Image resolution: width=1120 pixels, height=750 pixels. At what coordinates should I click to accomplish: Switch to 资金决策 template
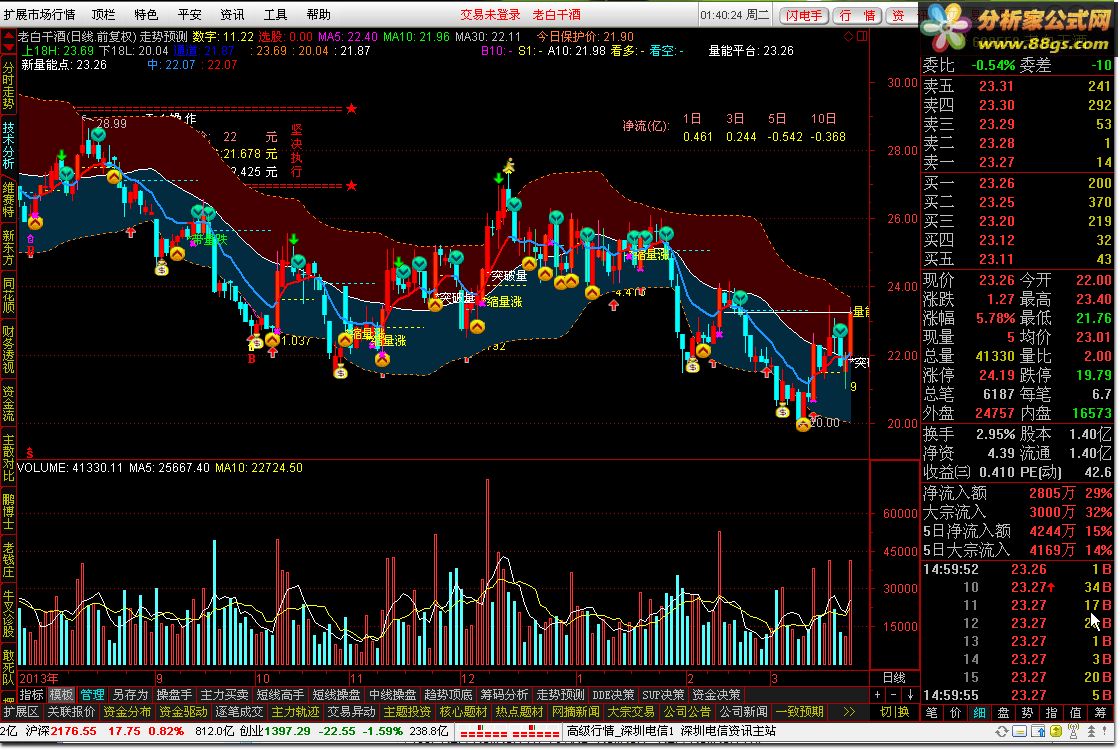click(716, 694)
